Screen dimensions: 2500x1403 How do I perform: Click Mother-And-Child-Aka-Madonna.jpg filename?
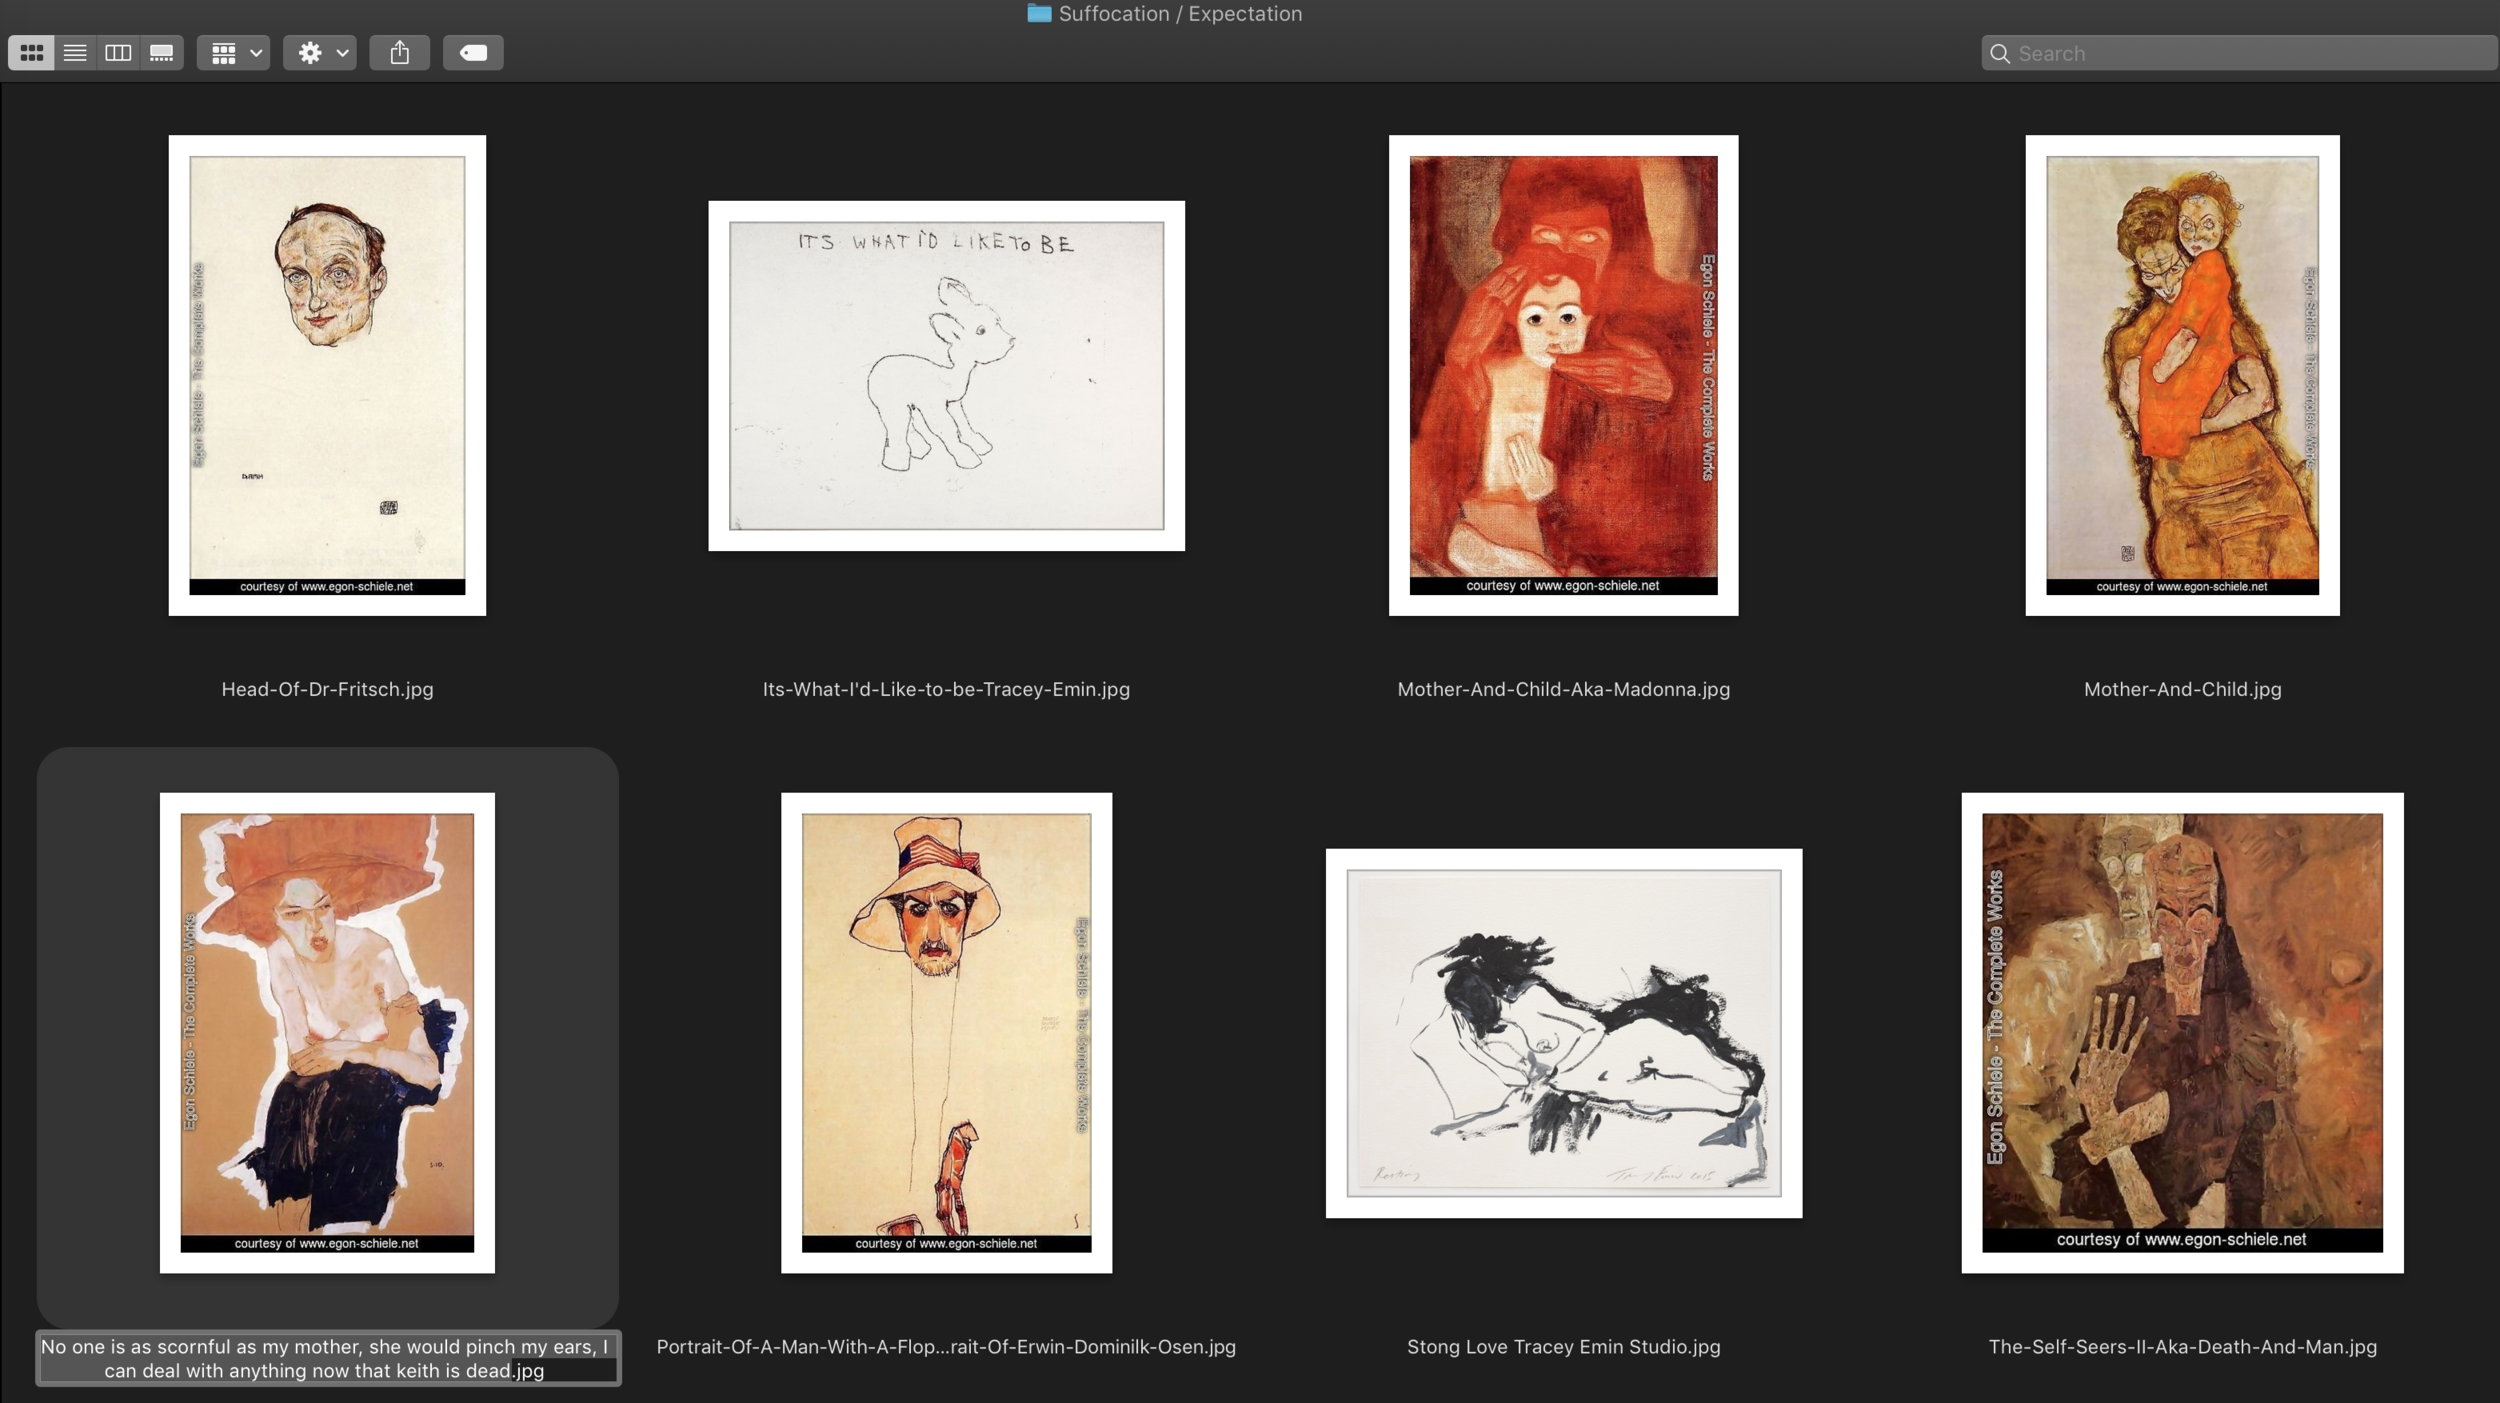point(1563,689)
